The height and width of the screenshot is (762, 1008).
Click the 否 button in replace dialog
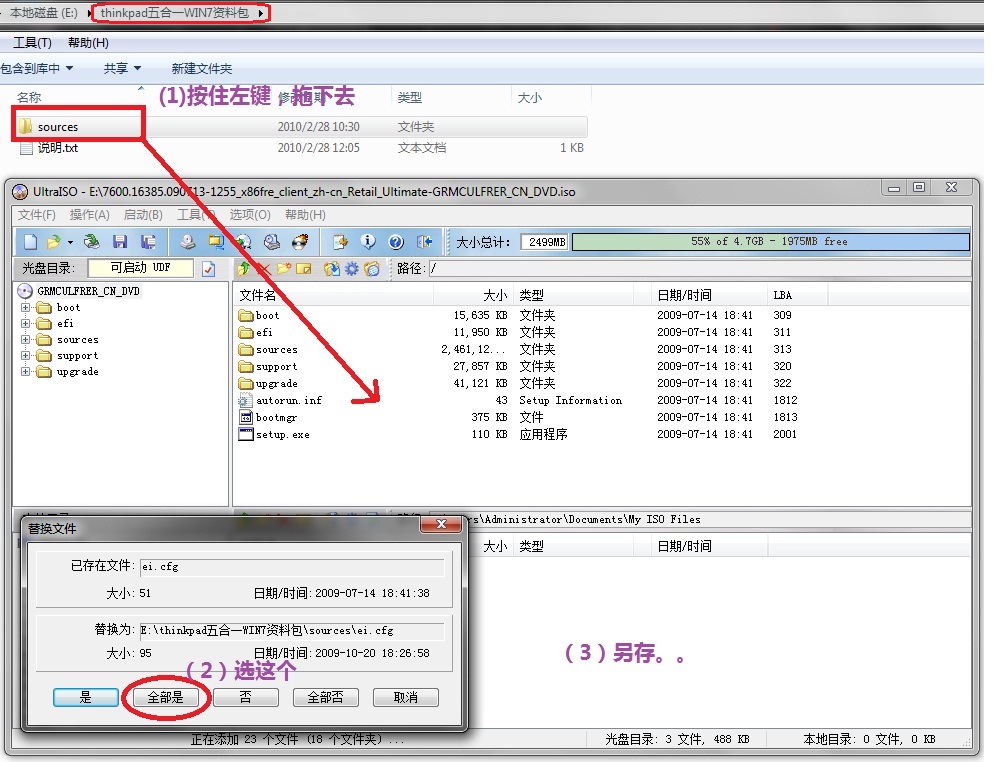[246, 698]
